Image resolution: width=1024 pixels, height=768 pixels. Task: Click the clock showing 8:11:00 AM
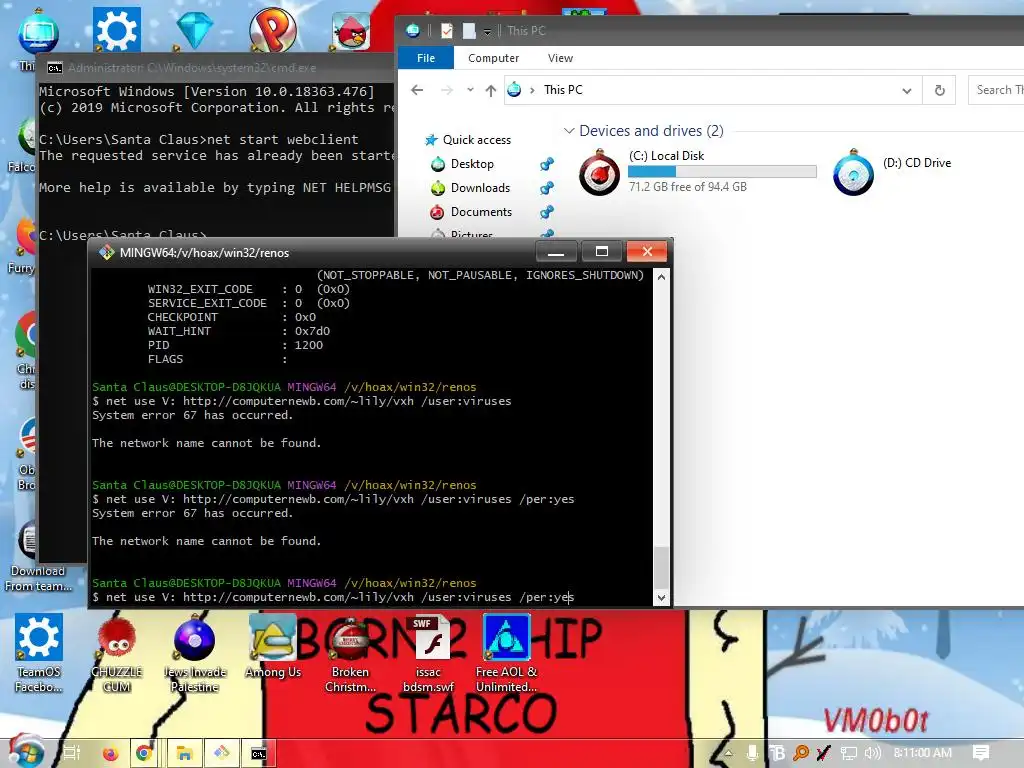pyautogui.click(x=922, y=753)
